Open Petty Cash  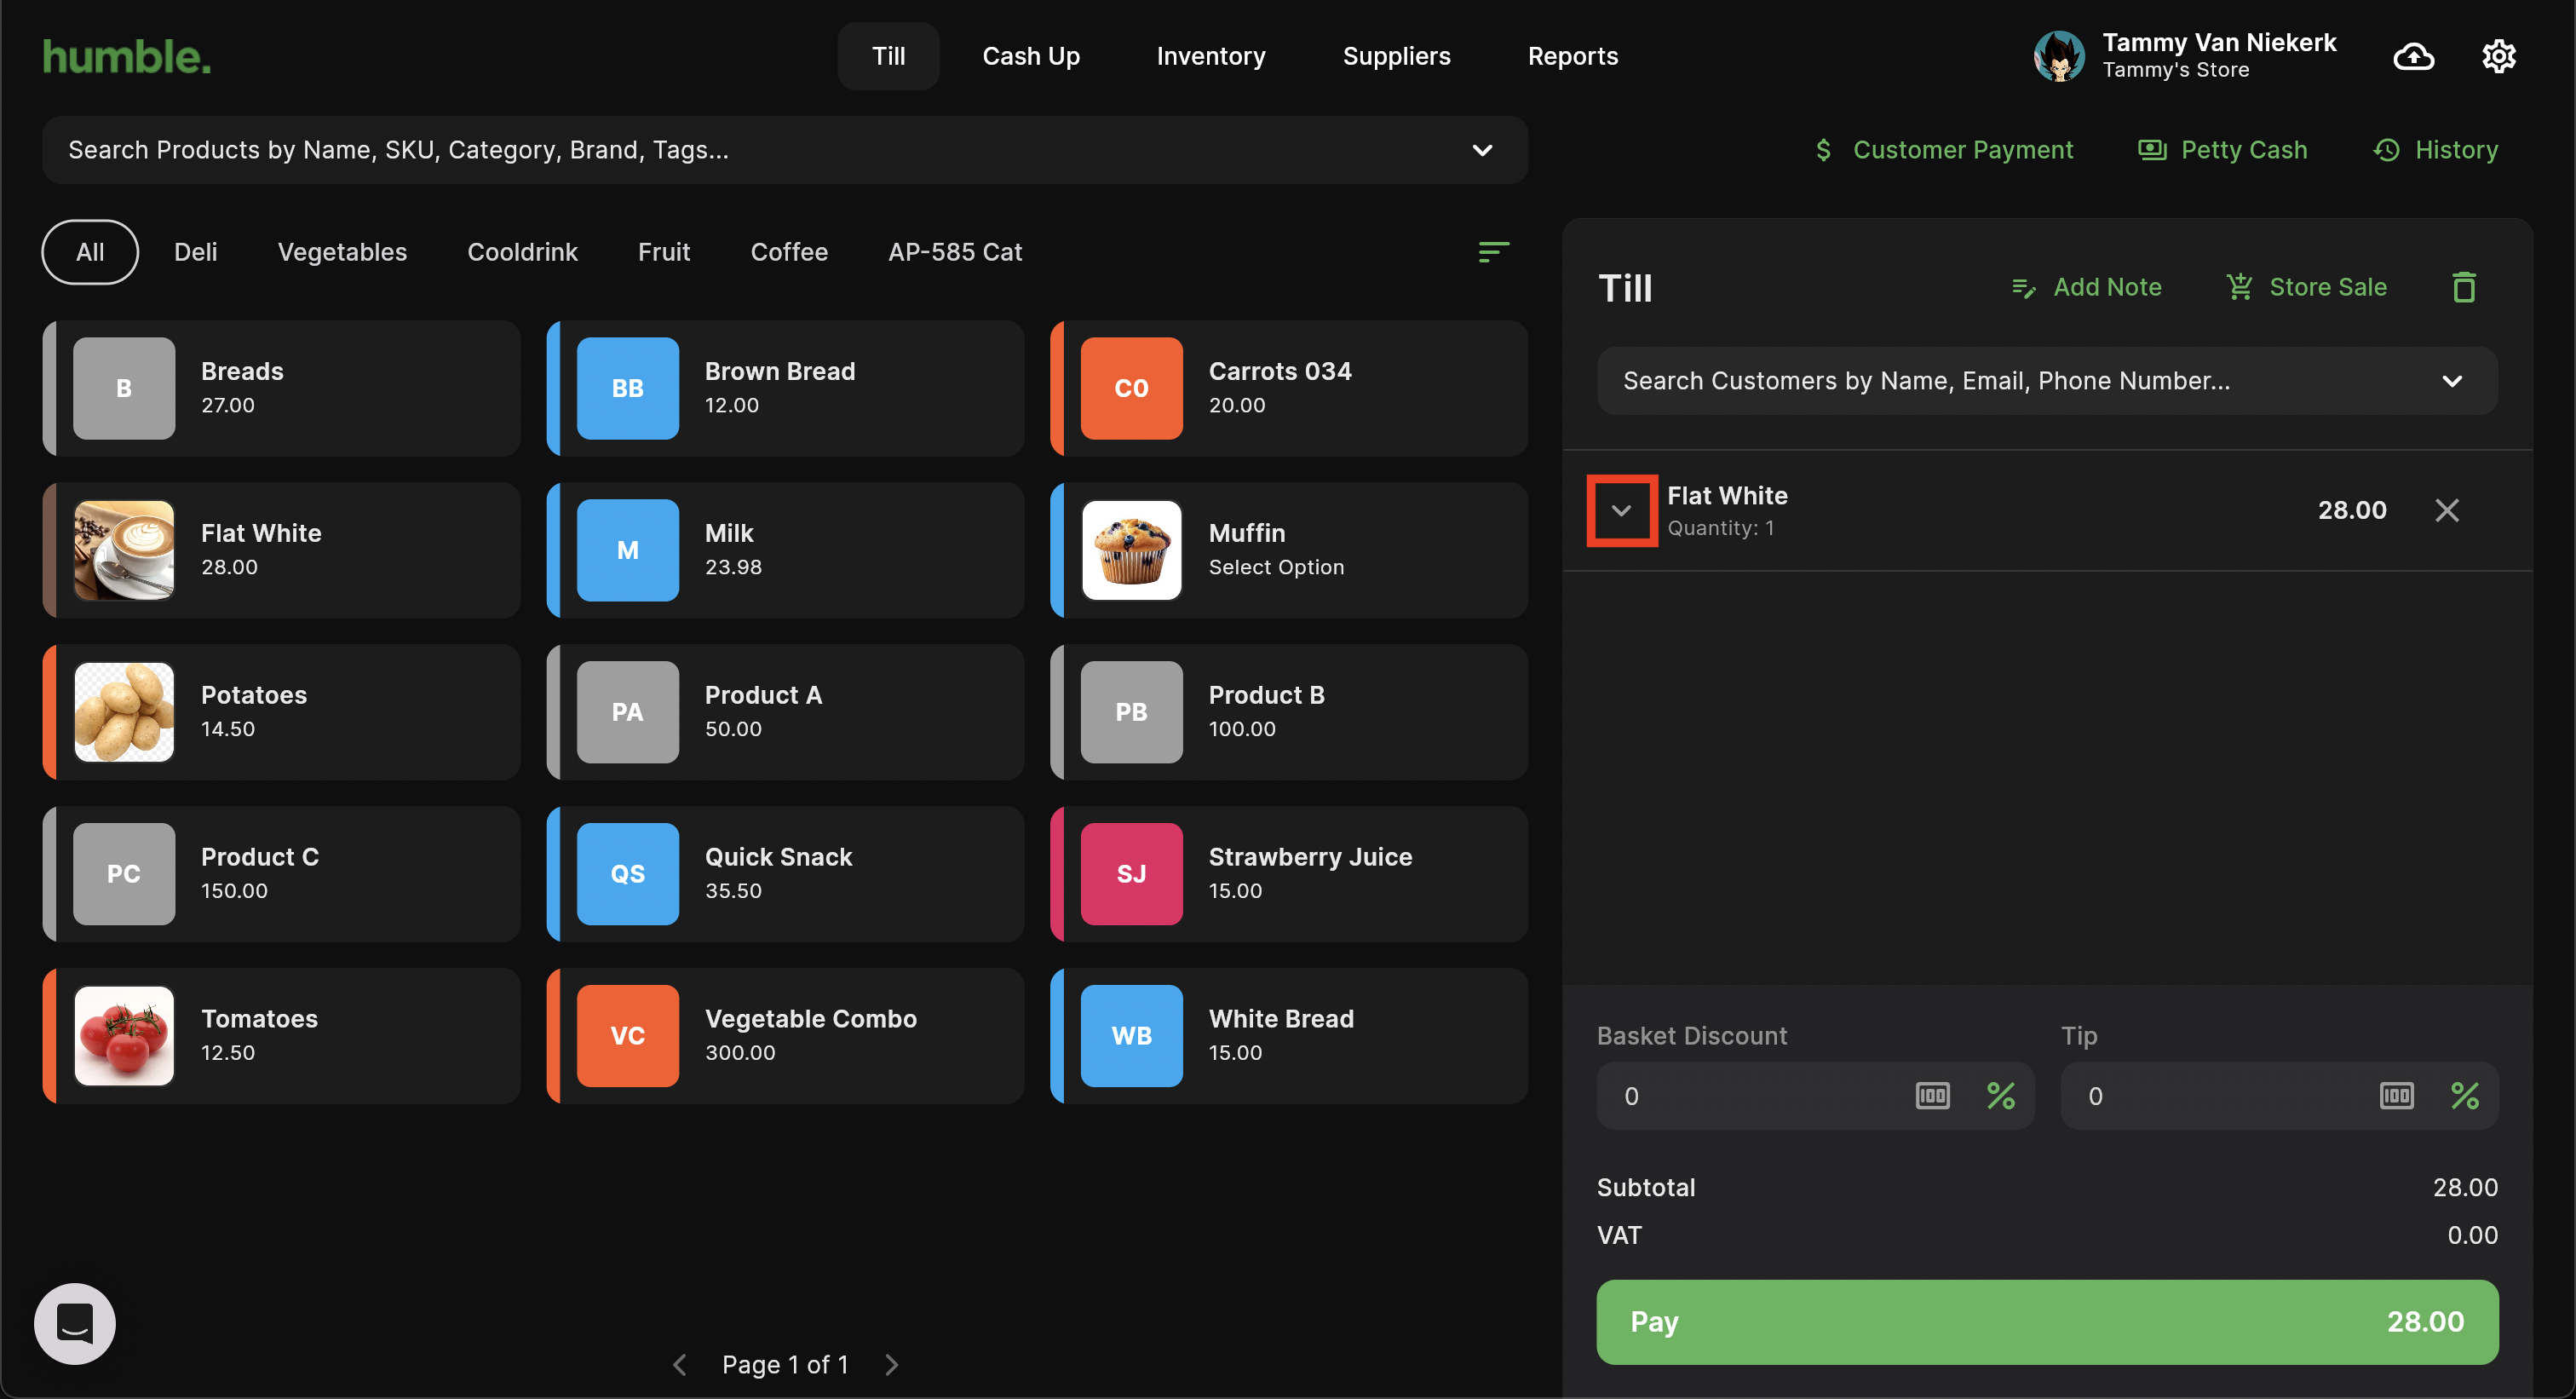coord(2222,150)
